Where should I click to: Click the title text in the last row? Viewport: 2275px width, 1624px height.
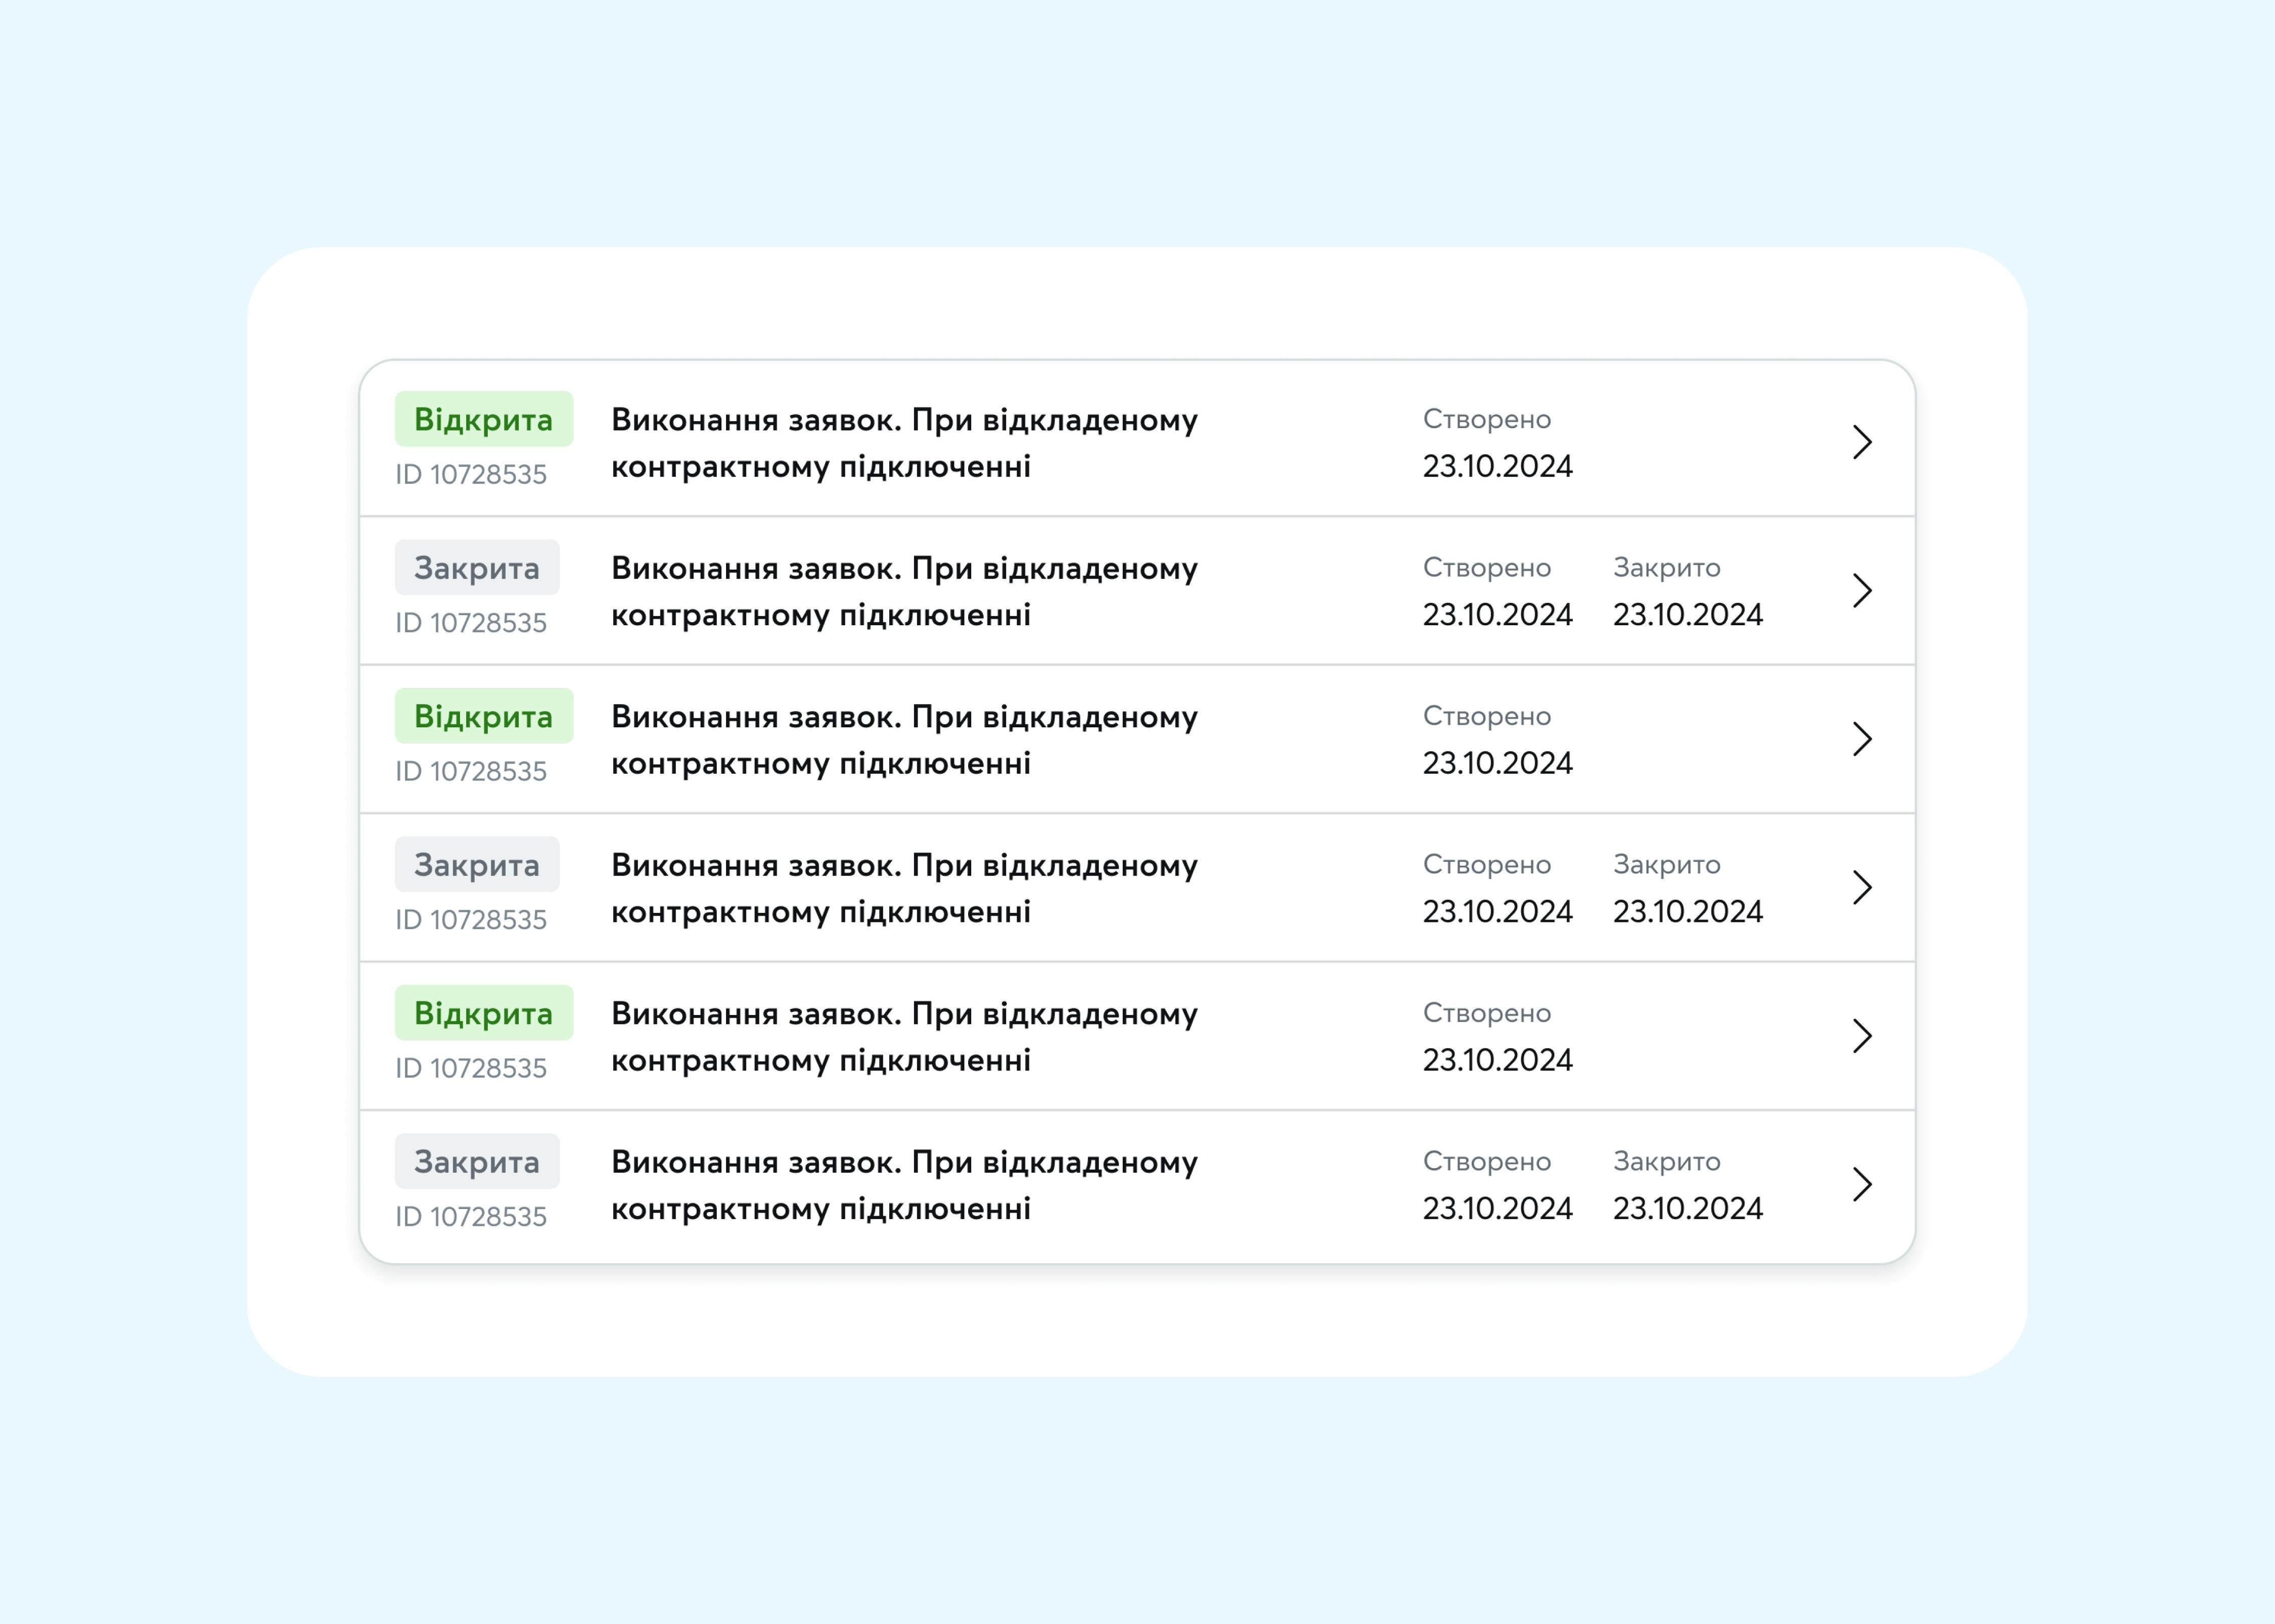pos(903,1184)
